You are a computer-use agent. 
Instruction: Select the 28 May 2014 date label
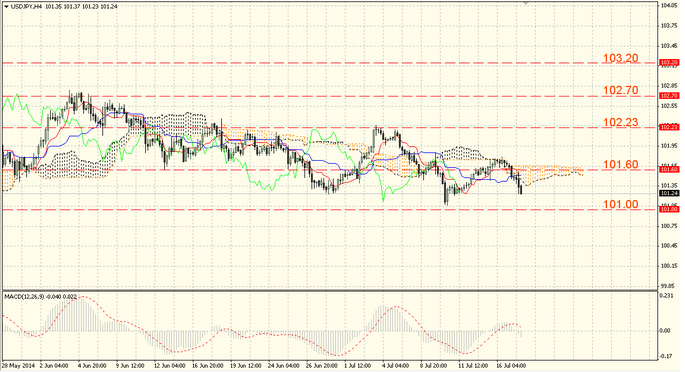pos(19,365)
